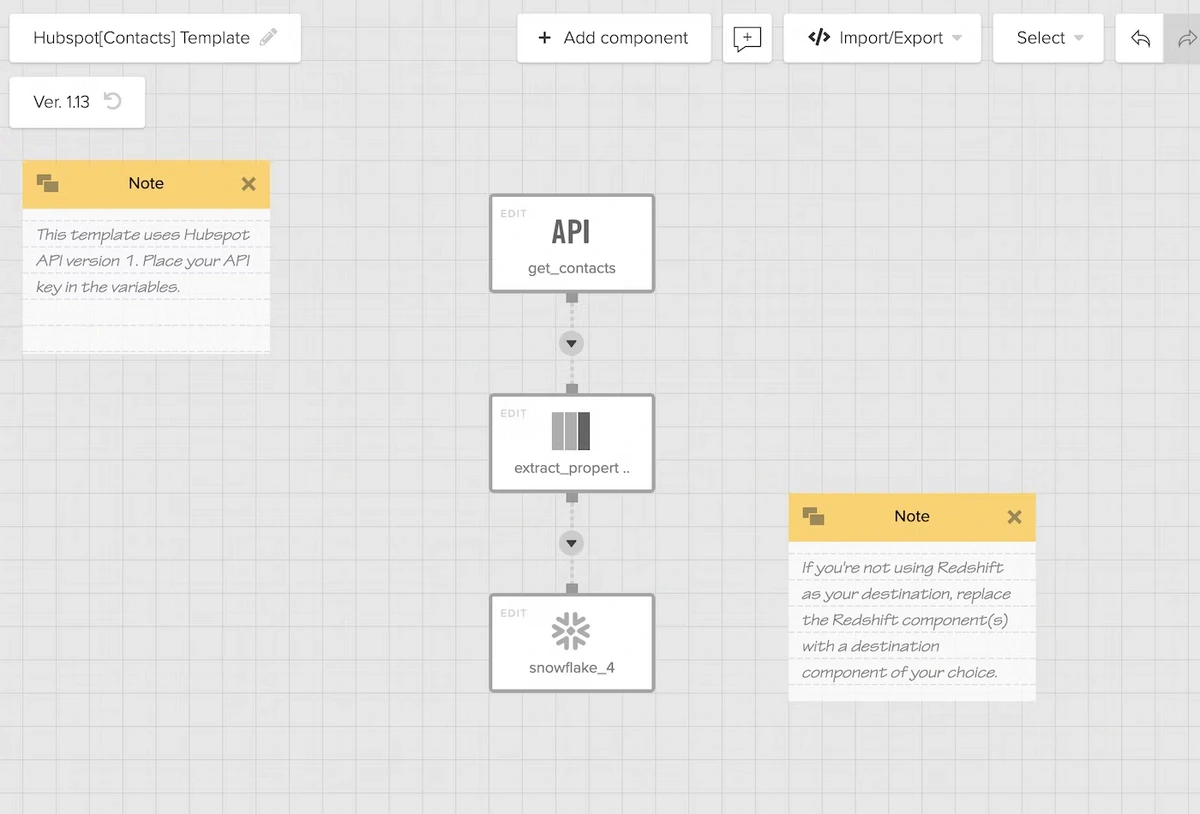Image resolution: width=1200 pixels, height=814 pixels.
Task: Click EDIT on the extract_propert component
Action: click(x=513, y=413)
